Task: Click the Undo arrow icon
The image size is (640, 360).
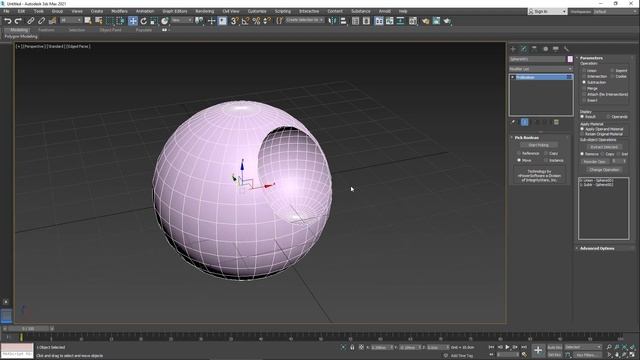Action: pyautogui.click(x=7, y=21)
